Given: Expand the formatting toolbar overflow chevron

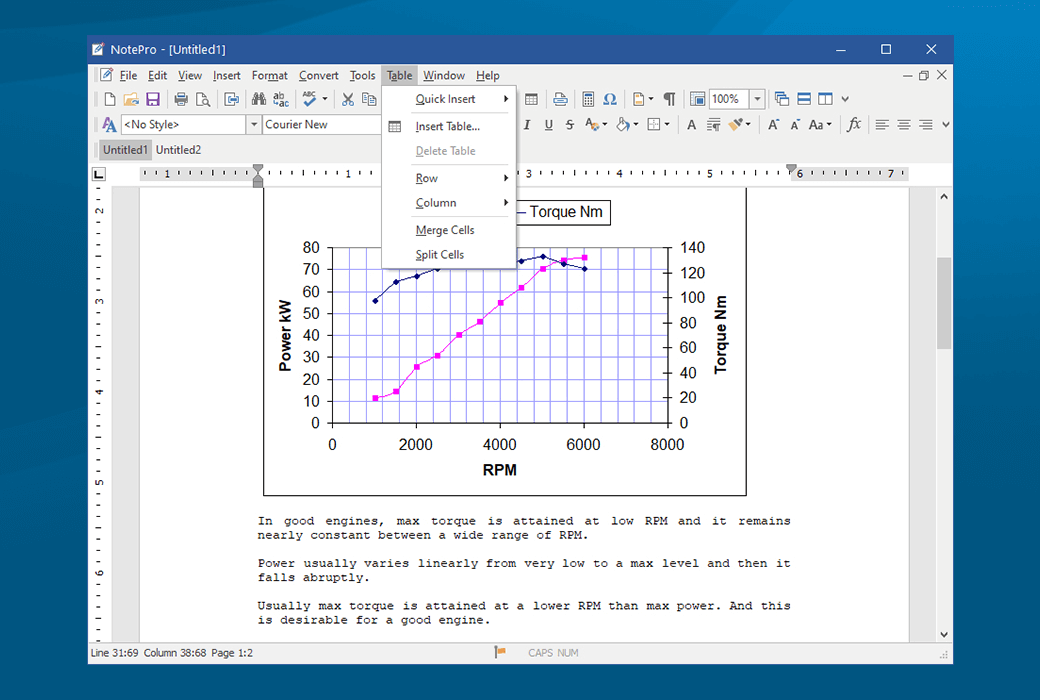Looking at the screenshot, I should coord(946,125).
